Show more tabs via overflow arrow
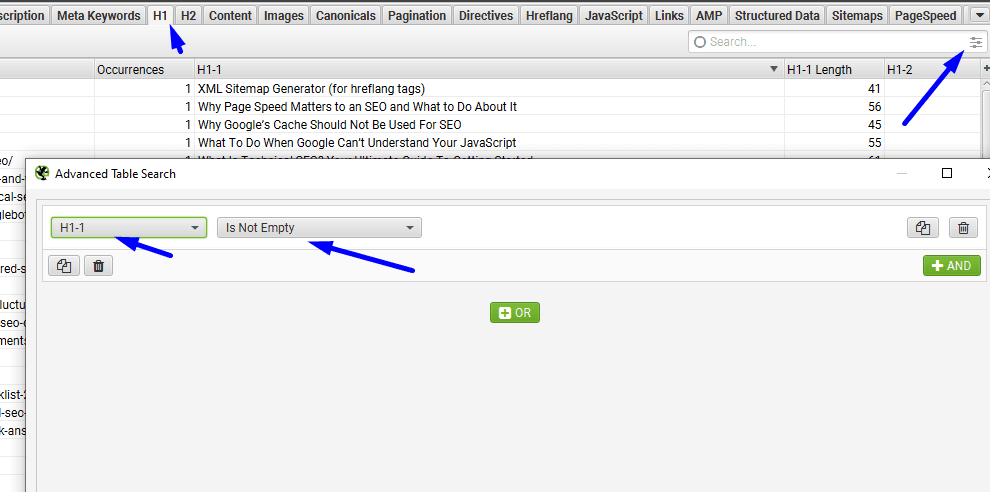This screenshot has height=492, width=990. [979, 15]
